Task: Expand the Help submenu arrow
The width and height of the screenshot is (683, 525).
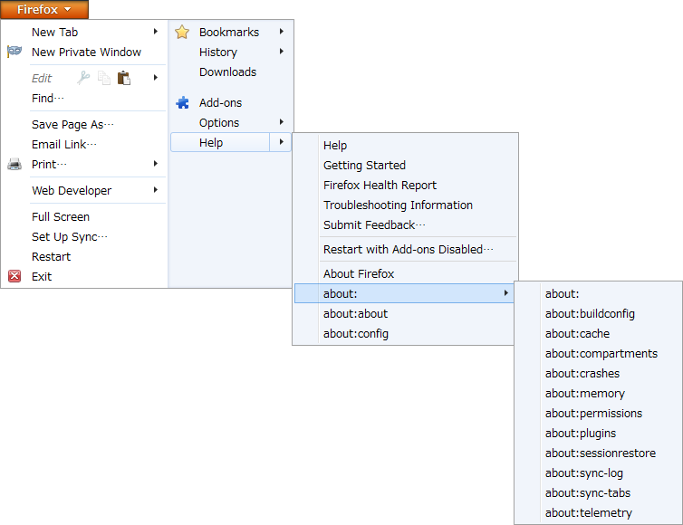Action: pos(281,142)
